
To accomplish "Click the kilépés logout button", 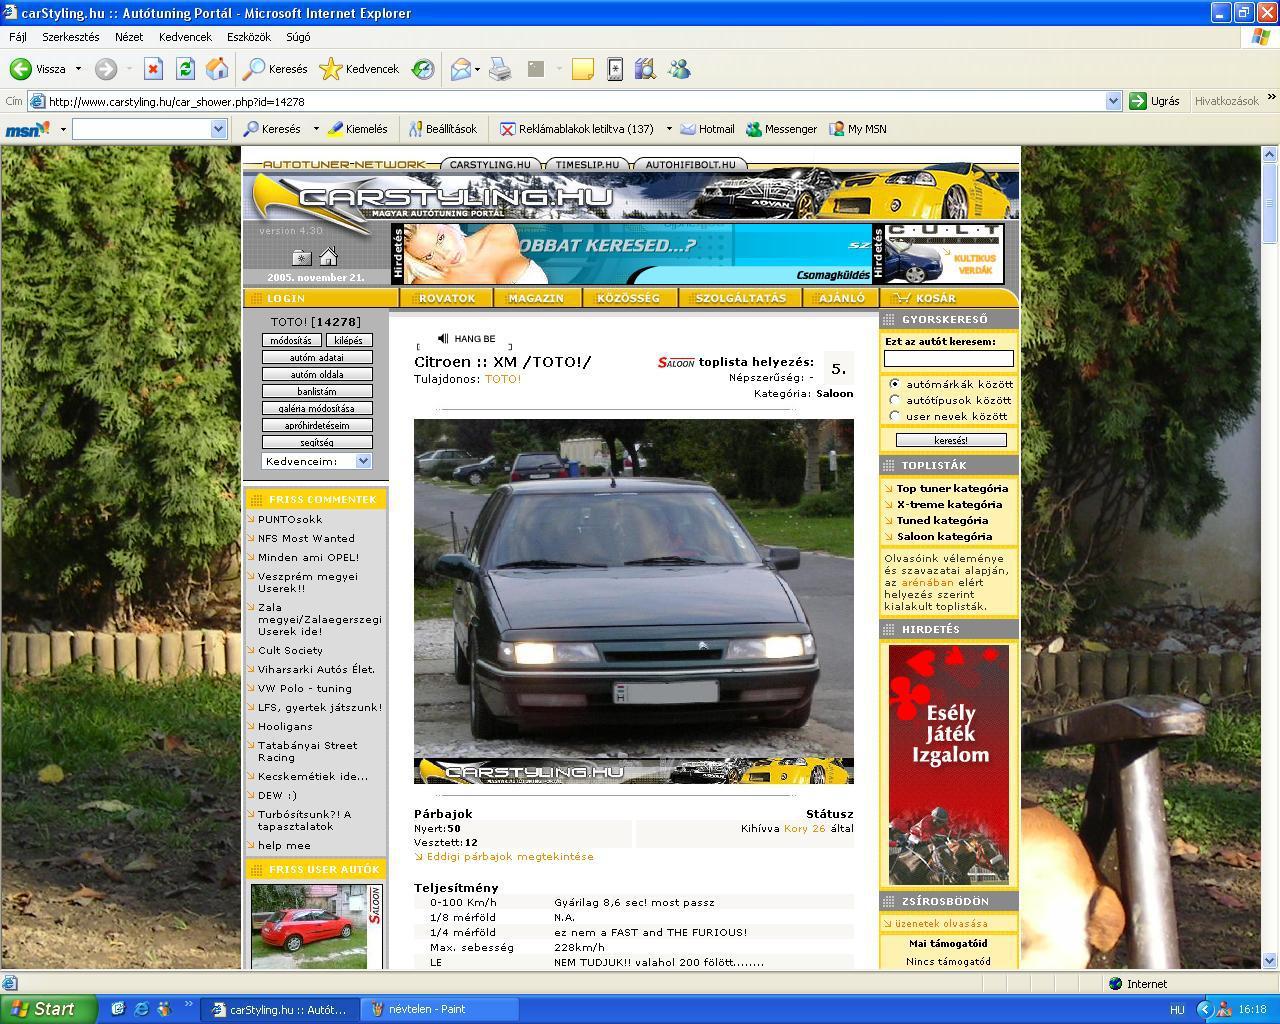I will pyautogui.click(x=349, y=340).
